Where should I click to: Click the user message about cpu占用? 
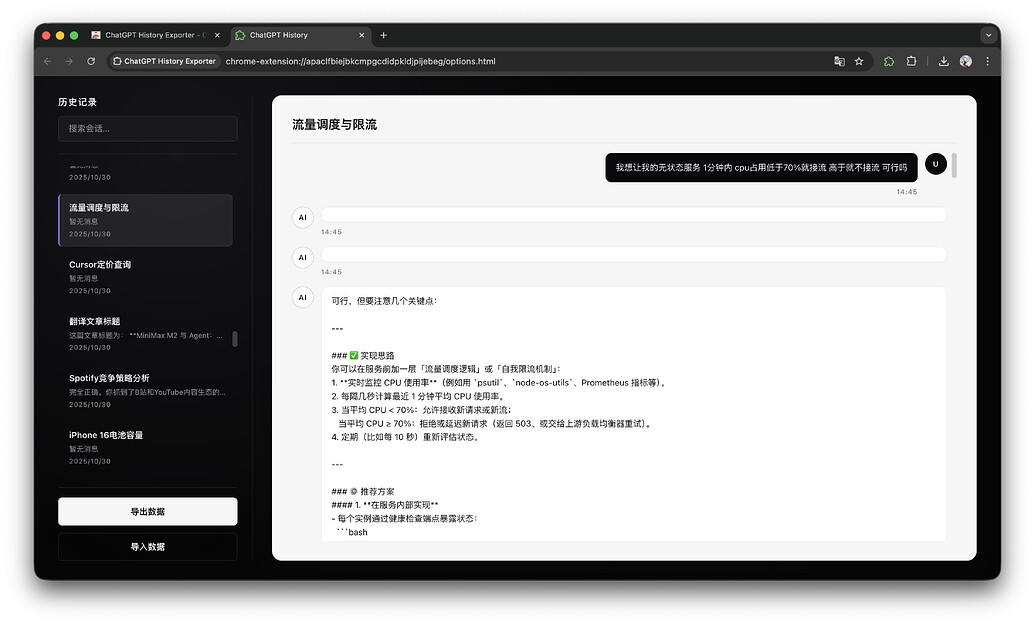761,168
